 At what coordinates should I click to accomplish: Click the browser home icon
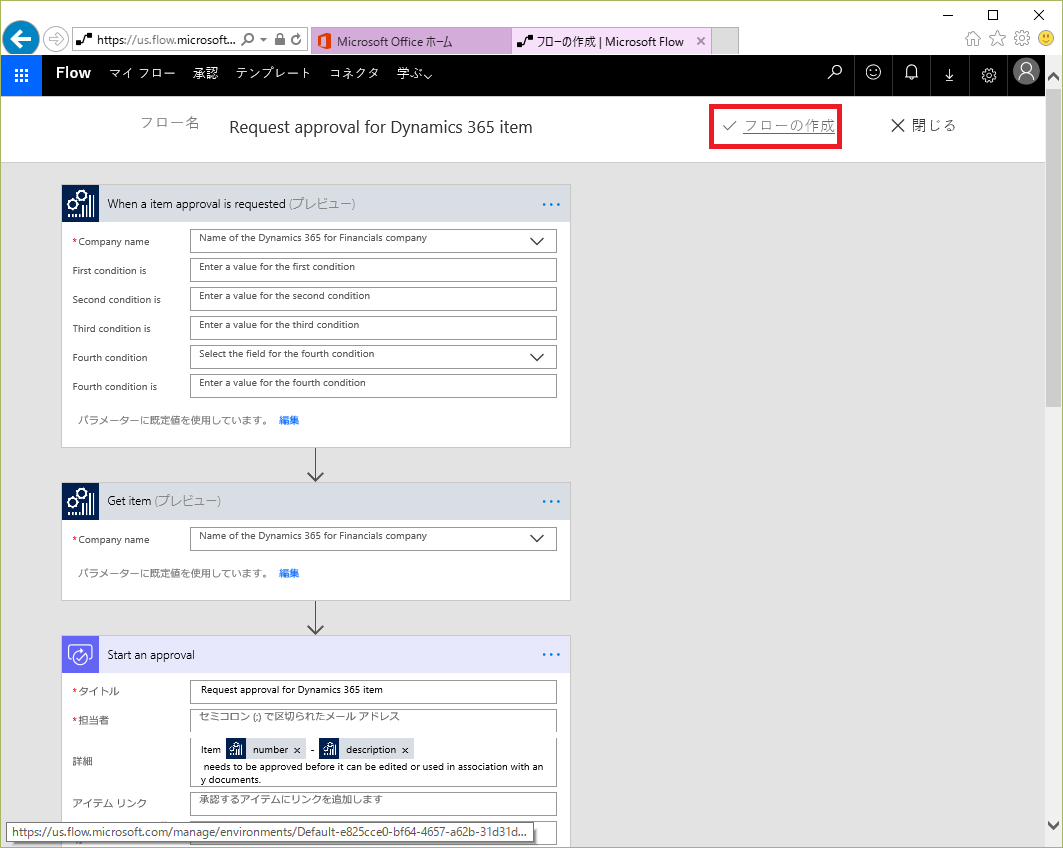tap(973, 39)
